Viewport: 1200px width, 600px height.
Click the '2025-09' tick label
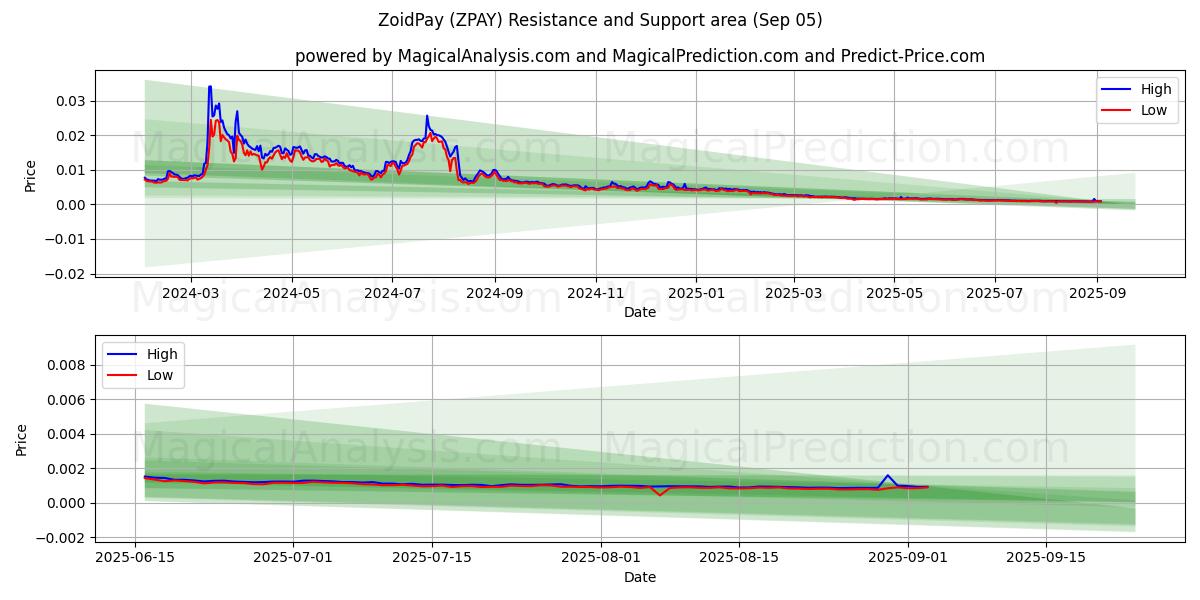tap(1097, 294)
